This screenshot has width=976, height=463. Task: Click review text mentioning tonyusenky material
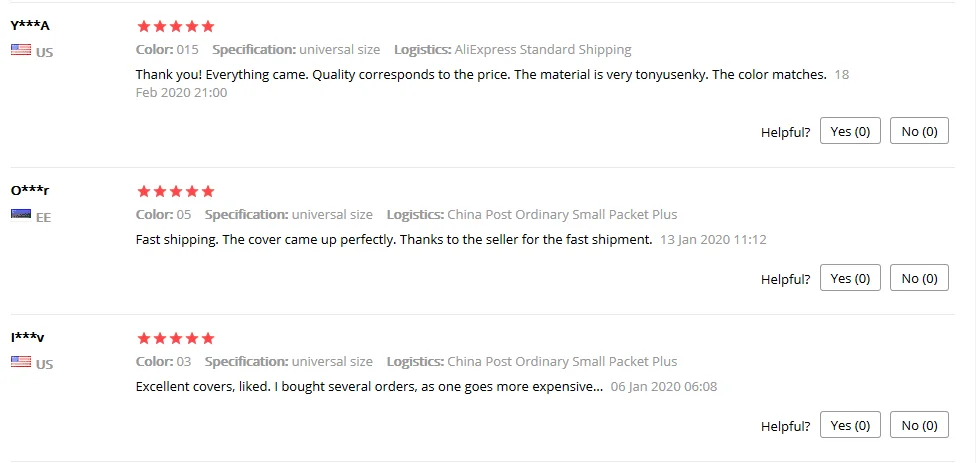(x=480, y=75)
